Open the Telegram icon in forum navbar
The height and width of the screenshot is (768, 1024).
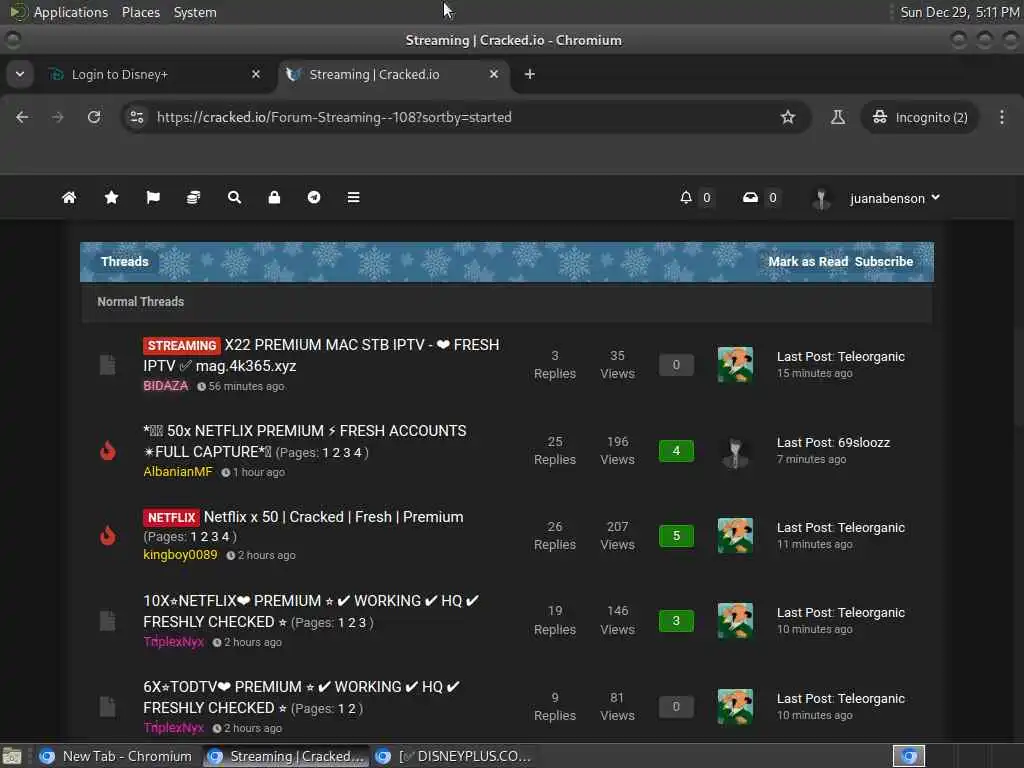pos(314,197)
